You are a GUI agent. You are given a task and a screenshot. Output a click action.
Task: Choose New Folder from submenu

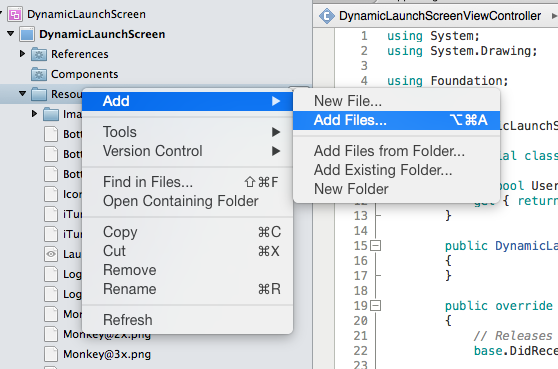pyautogui.click(x=396, y=189)
